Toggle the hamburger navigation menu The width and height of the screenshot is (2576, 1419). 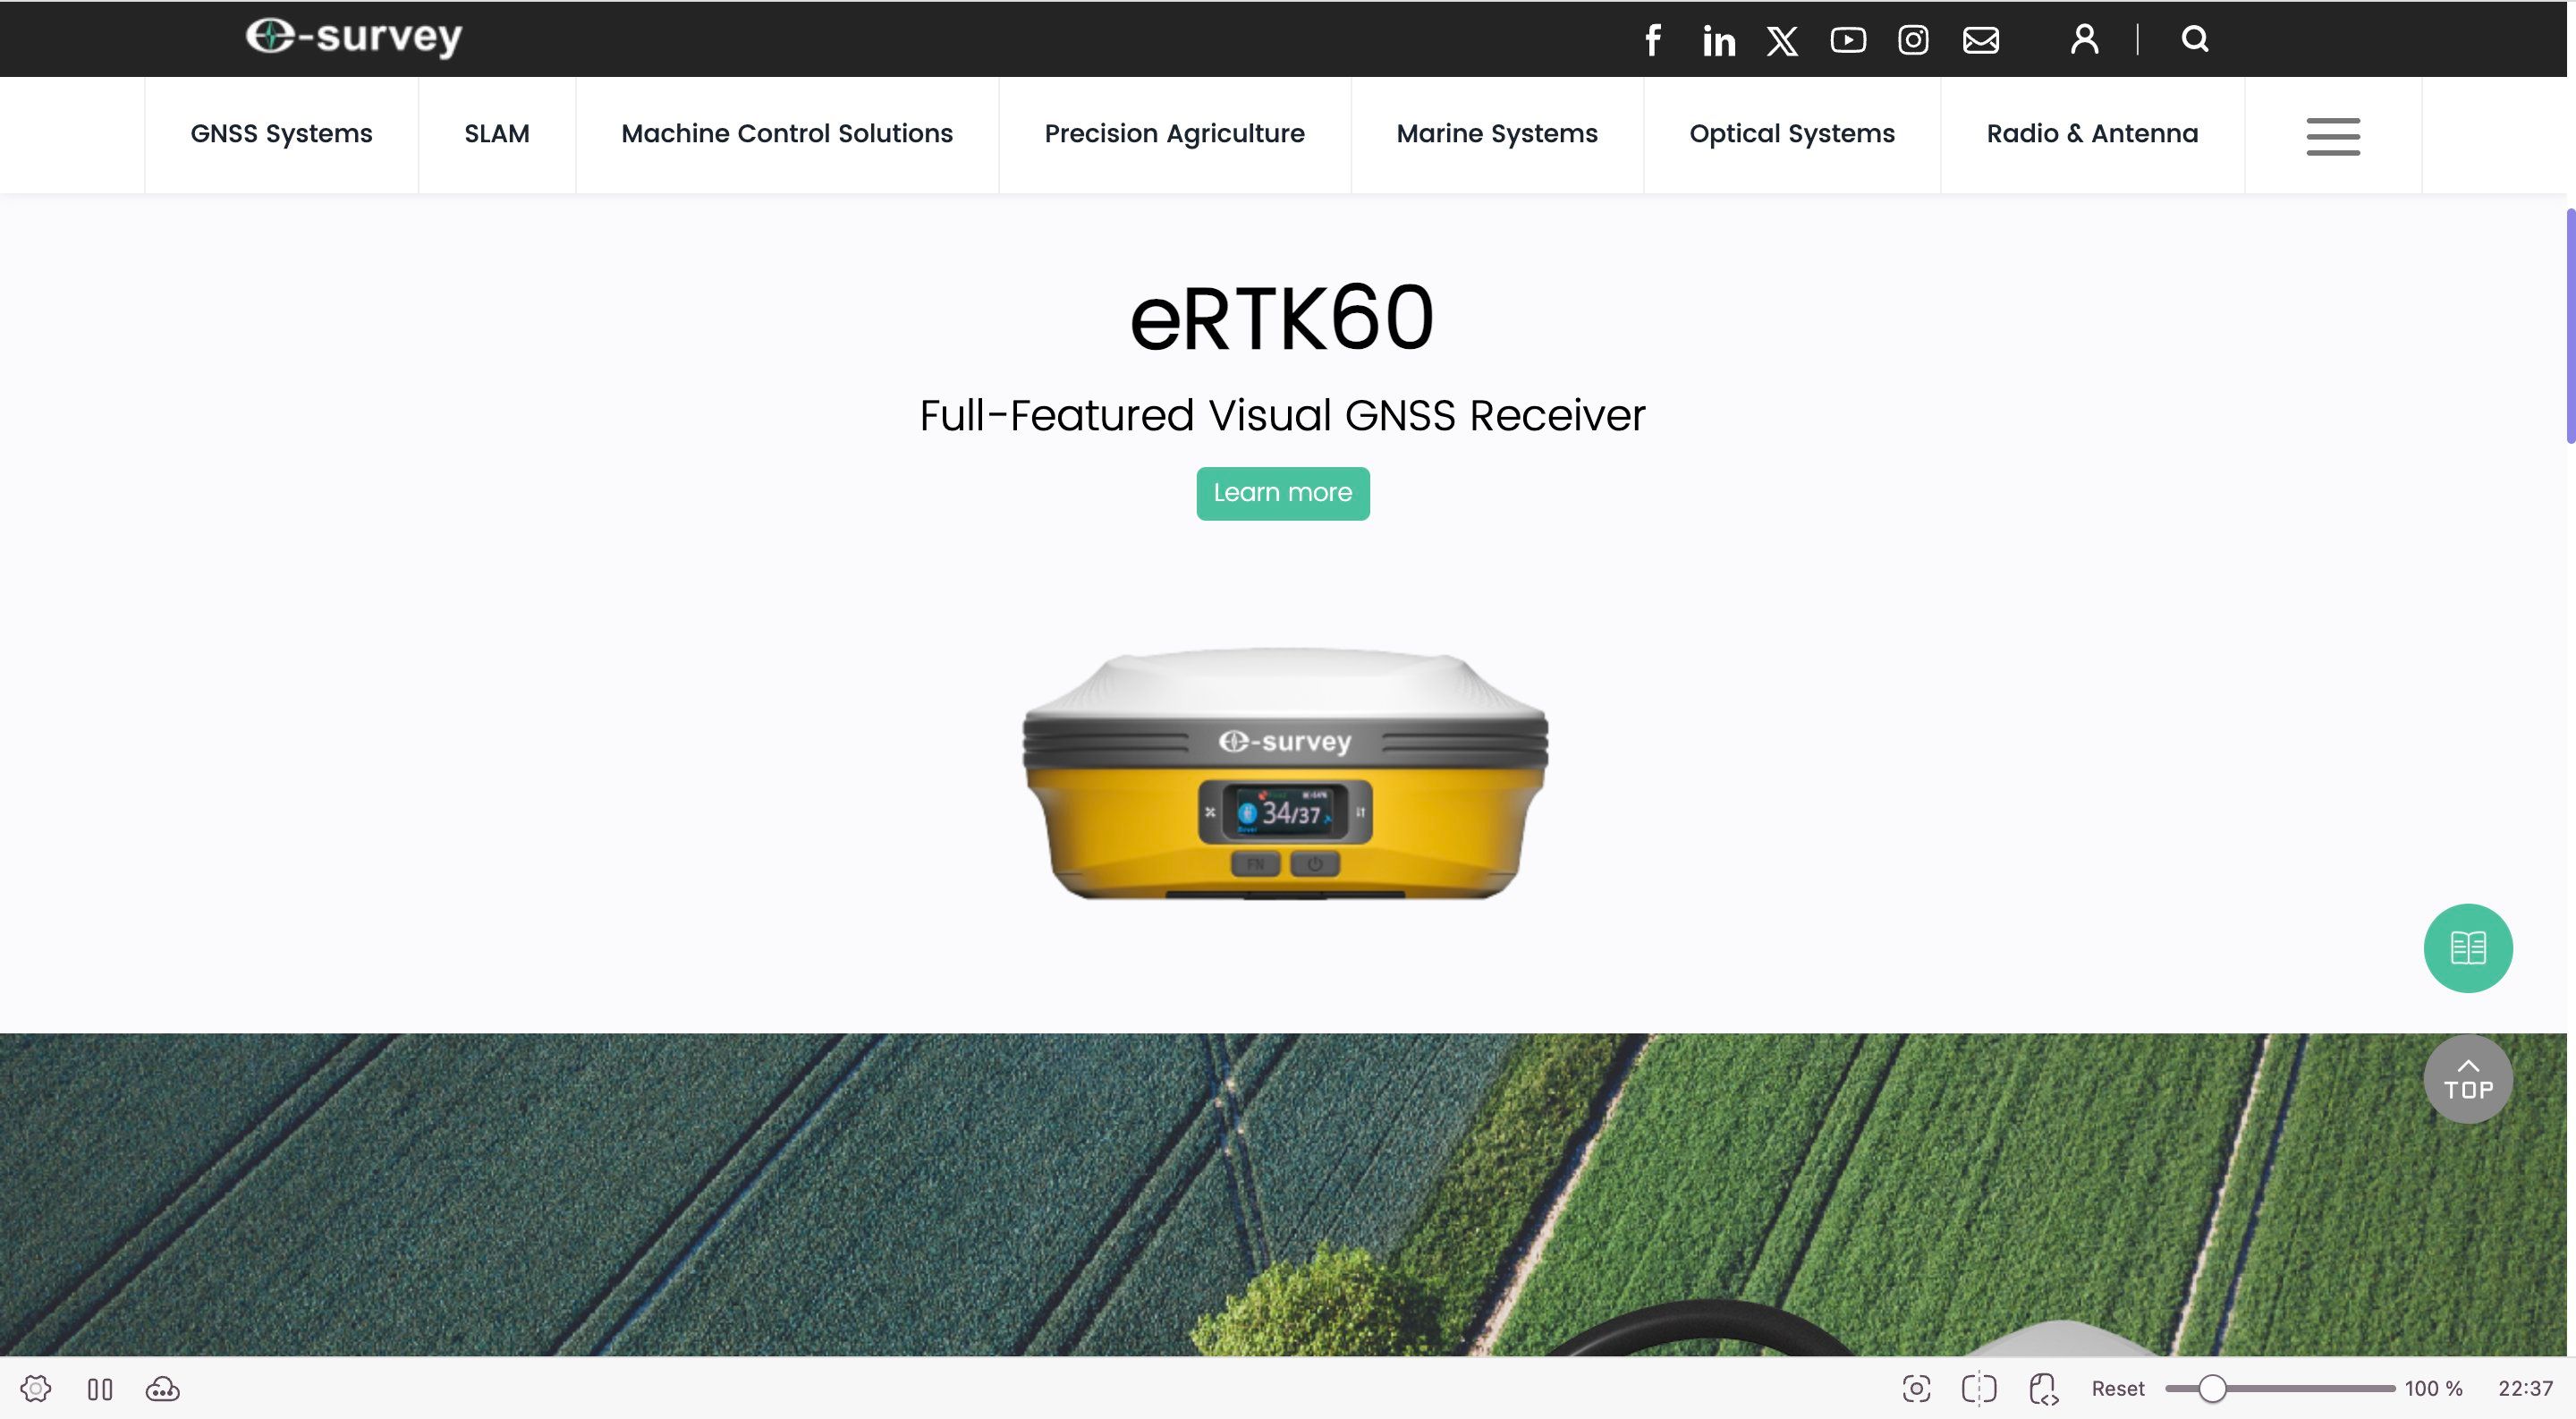[2332, 137]
